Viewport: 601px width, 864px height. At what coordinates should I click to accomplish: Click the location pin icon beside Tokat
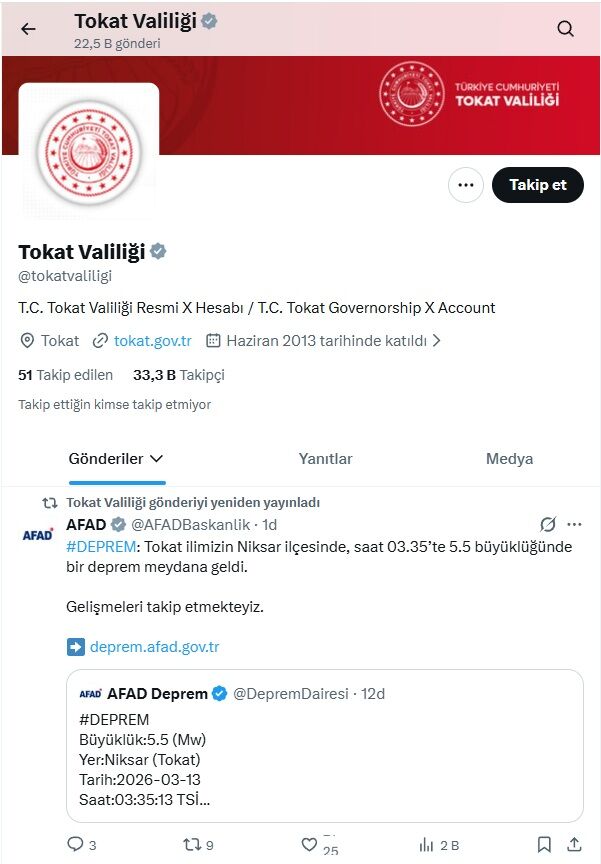[26, 340]
